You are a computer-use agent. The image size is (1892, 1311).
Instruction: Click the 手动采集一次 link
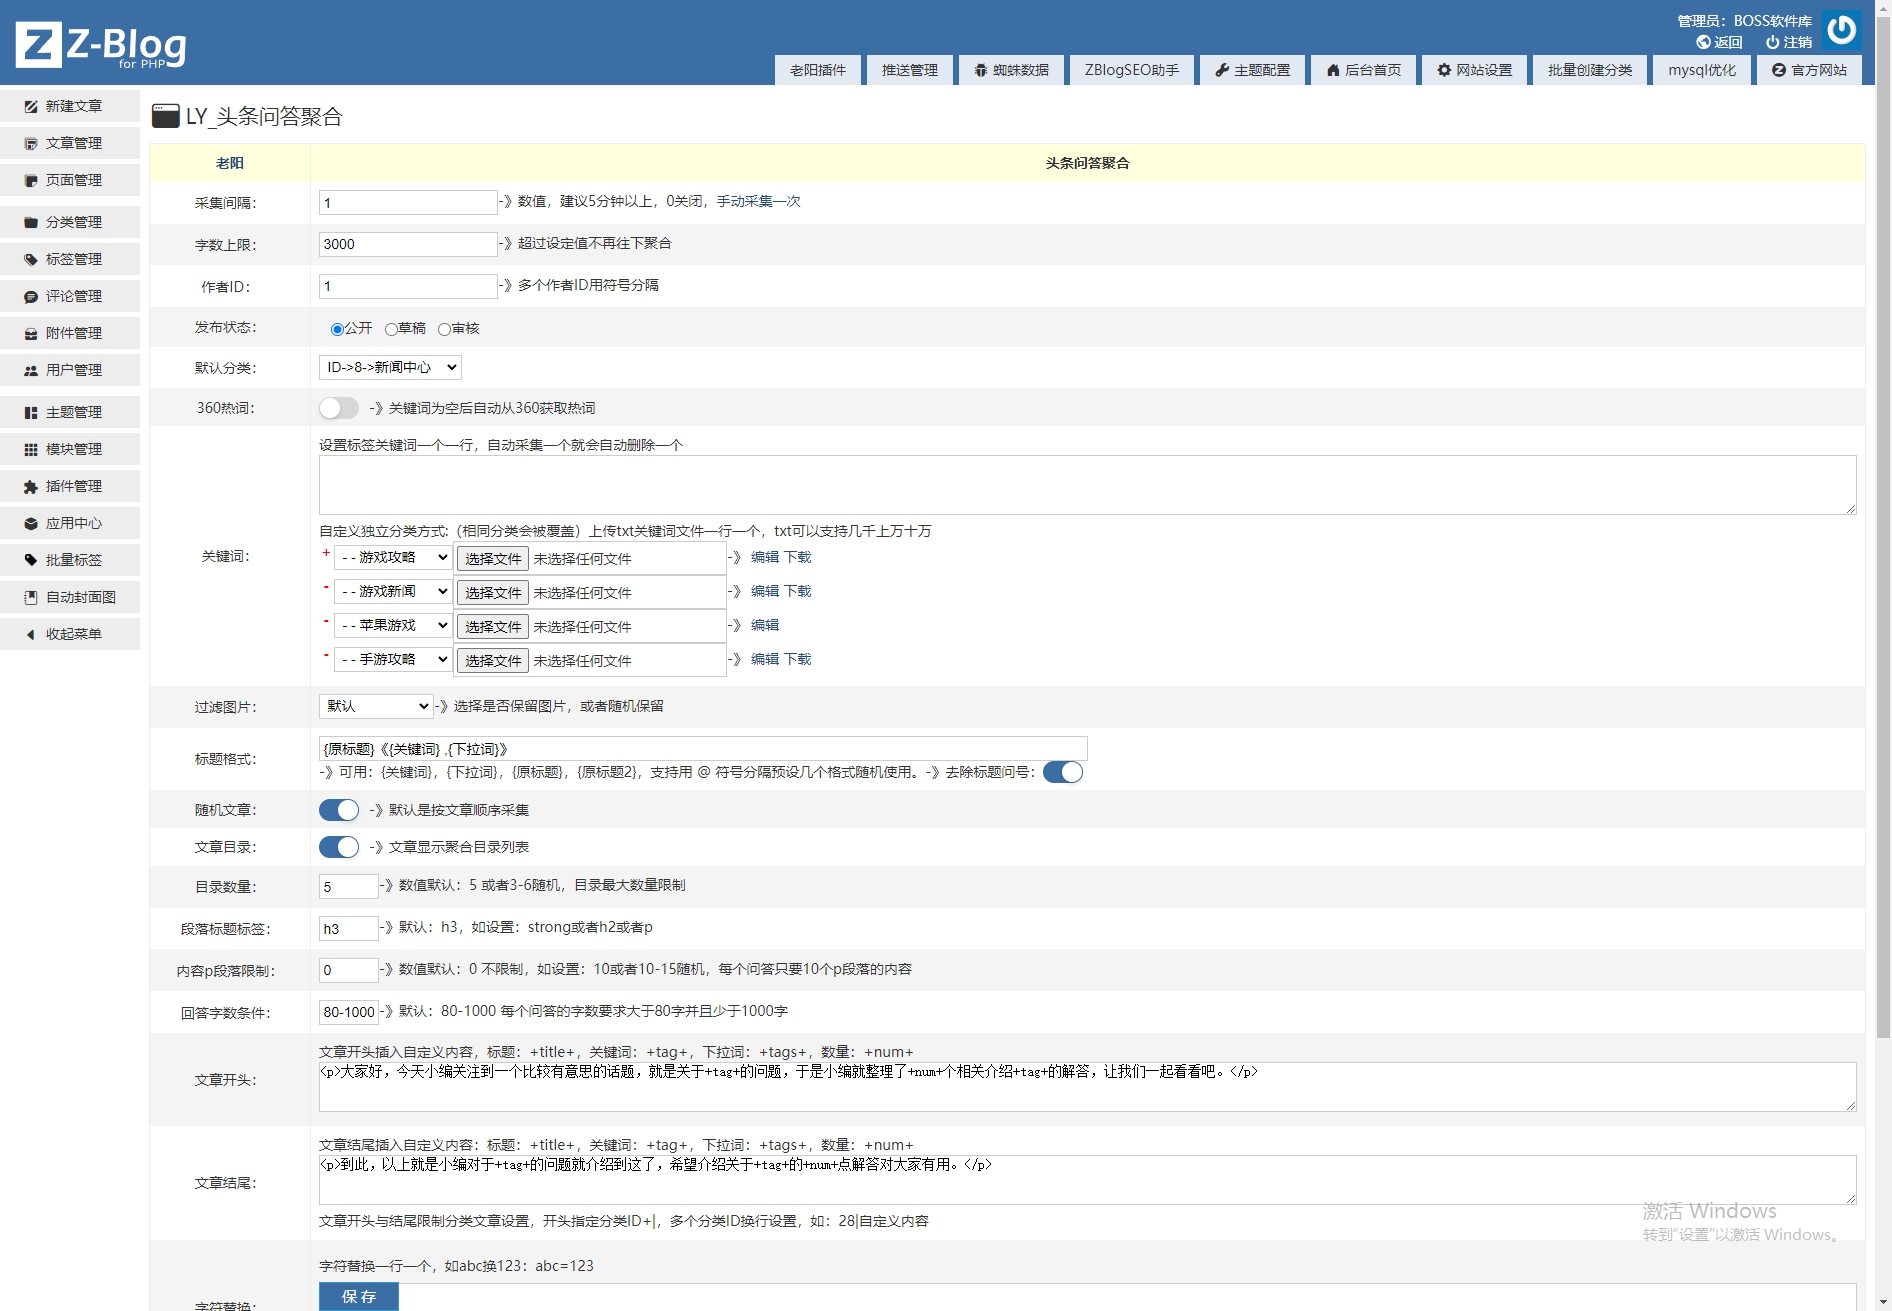tap(758, 201)
